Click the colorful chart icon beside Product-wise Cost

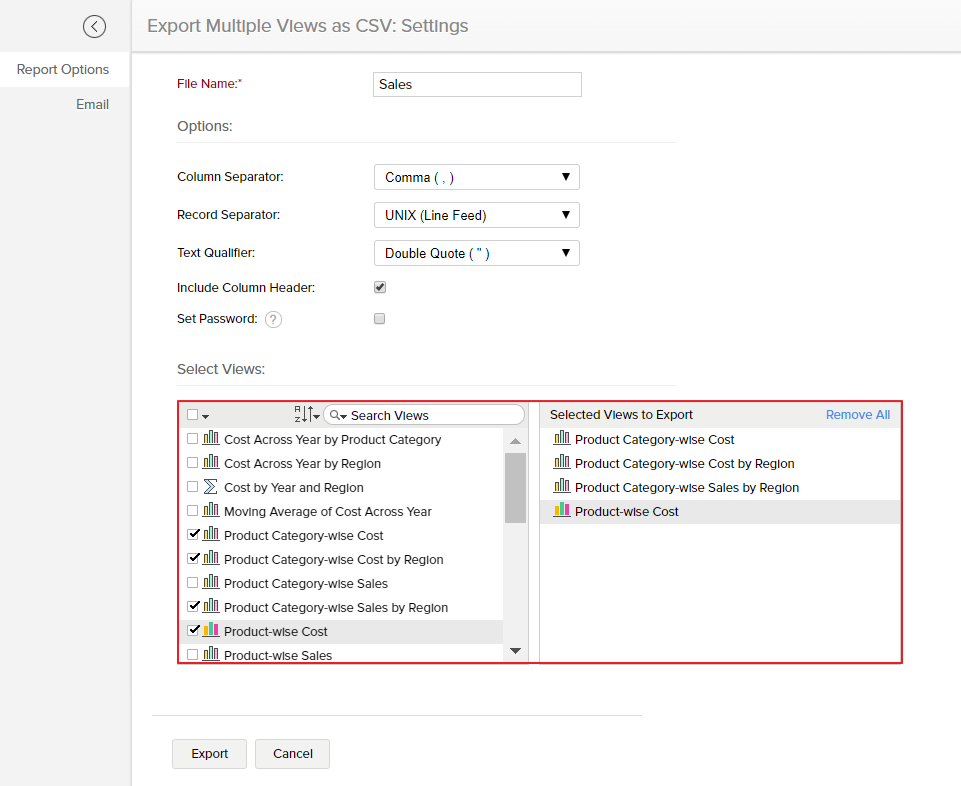[x=213, y=631]
